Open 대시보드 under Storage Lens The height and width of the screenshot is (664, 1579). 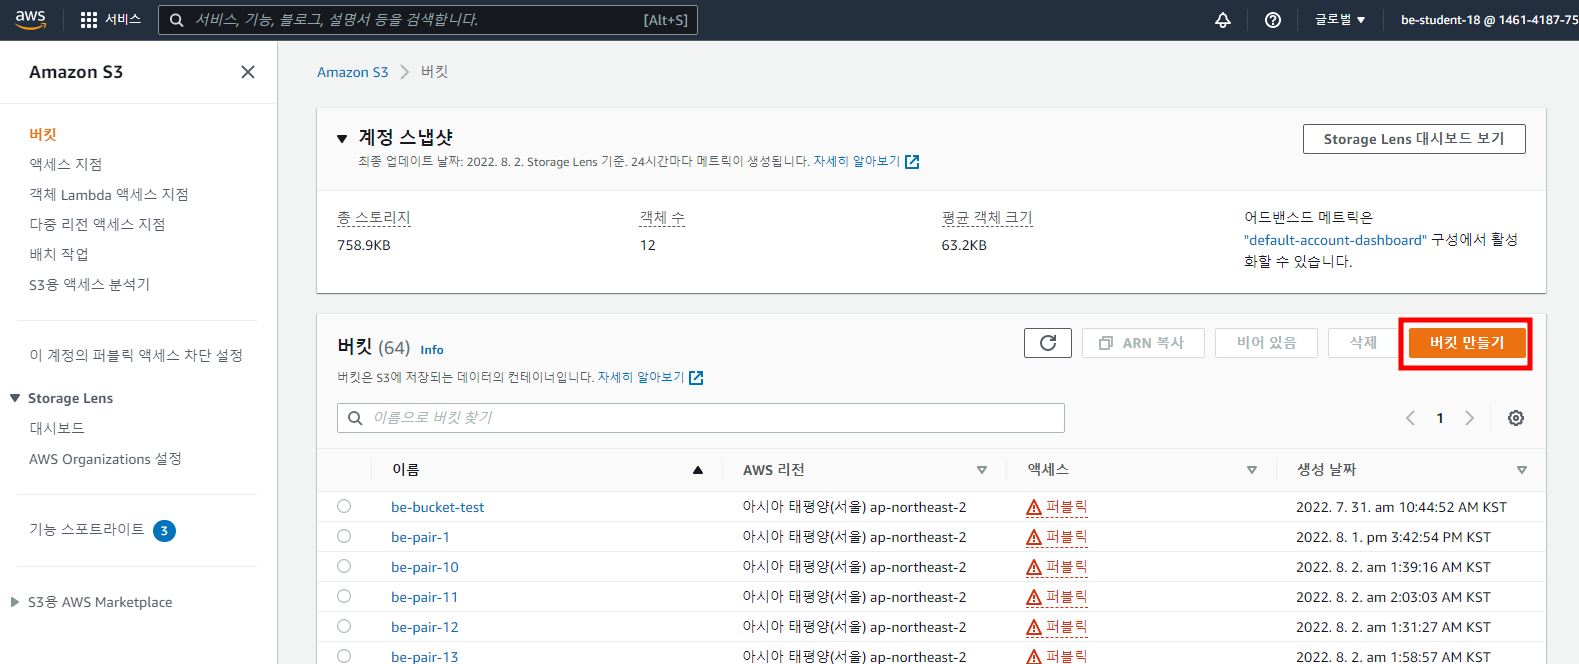click(57, 428)
